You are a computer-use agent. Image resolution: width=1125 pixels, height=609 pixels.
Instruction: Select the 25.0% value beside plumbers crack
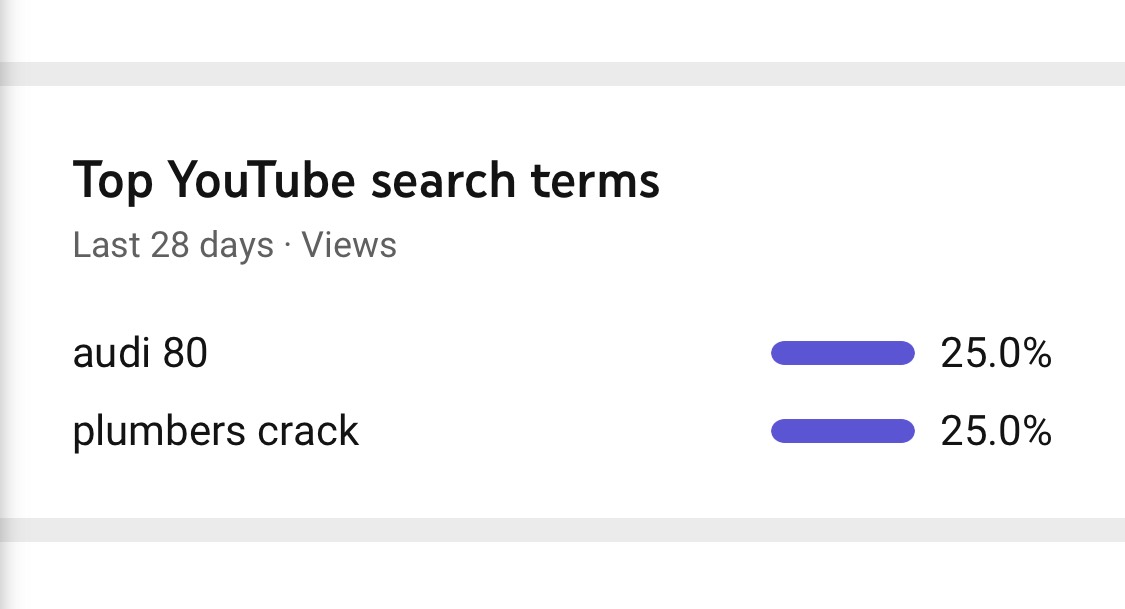click(996, 431)
